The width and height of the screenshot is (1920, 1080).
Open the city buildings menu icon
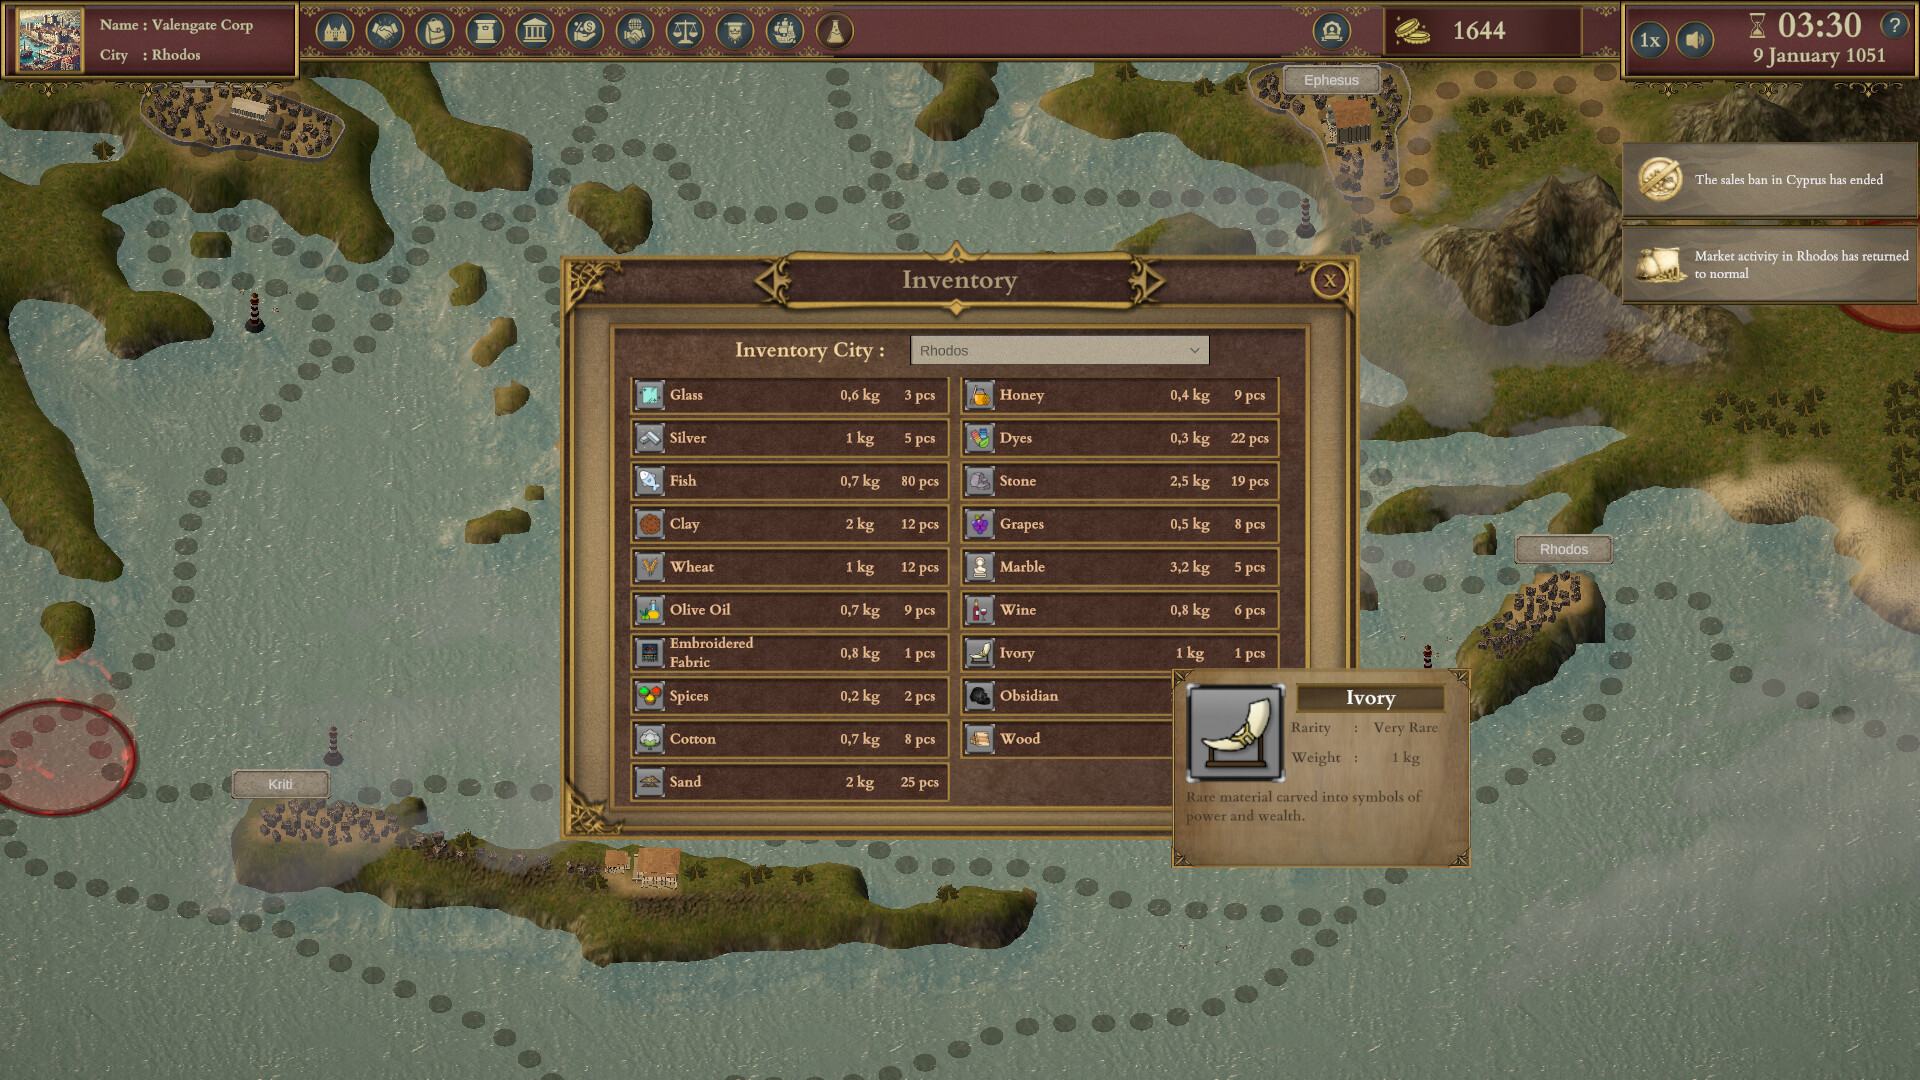pyautogui.click(x=335, y=32)
